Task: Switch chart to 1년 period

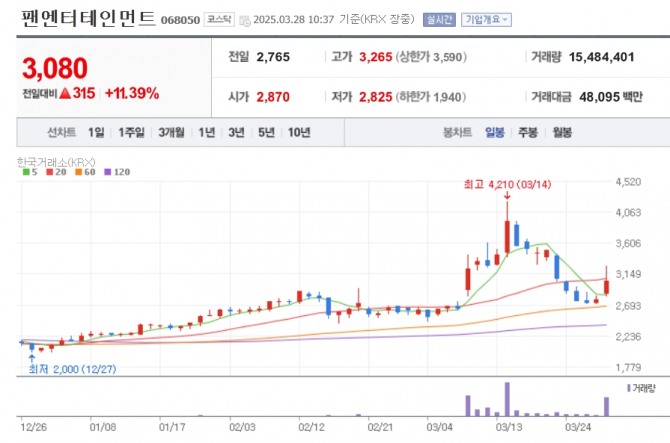Action: (207, 132)
